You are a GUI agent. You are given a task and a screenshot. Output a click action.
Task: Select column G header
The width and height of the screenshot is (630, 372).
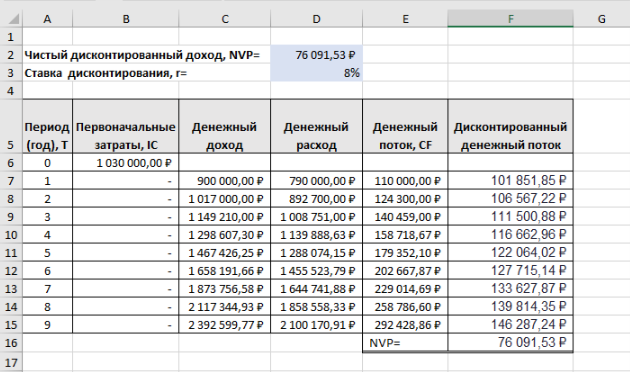(x=601, y=19)
